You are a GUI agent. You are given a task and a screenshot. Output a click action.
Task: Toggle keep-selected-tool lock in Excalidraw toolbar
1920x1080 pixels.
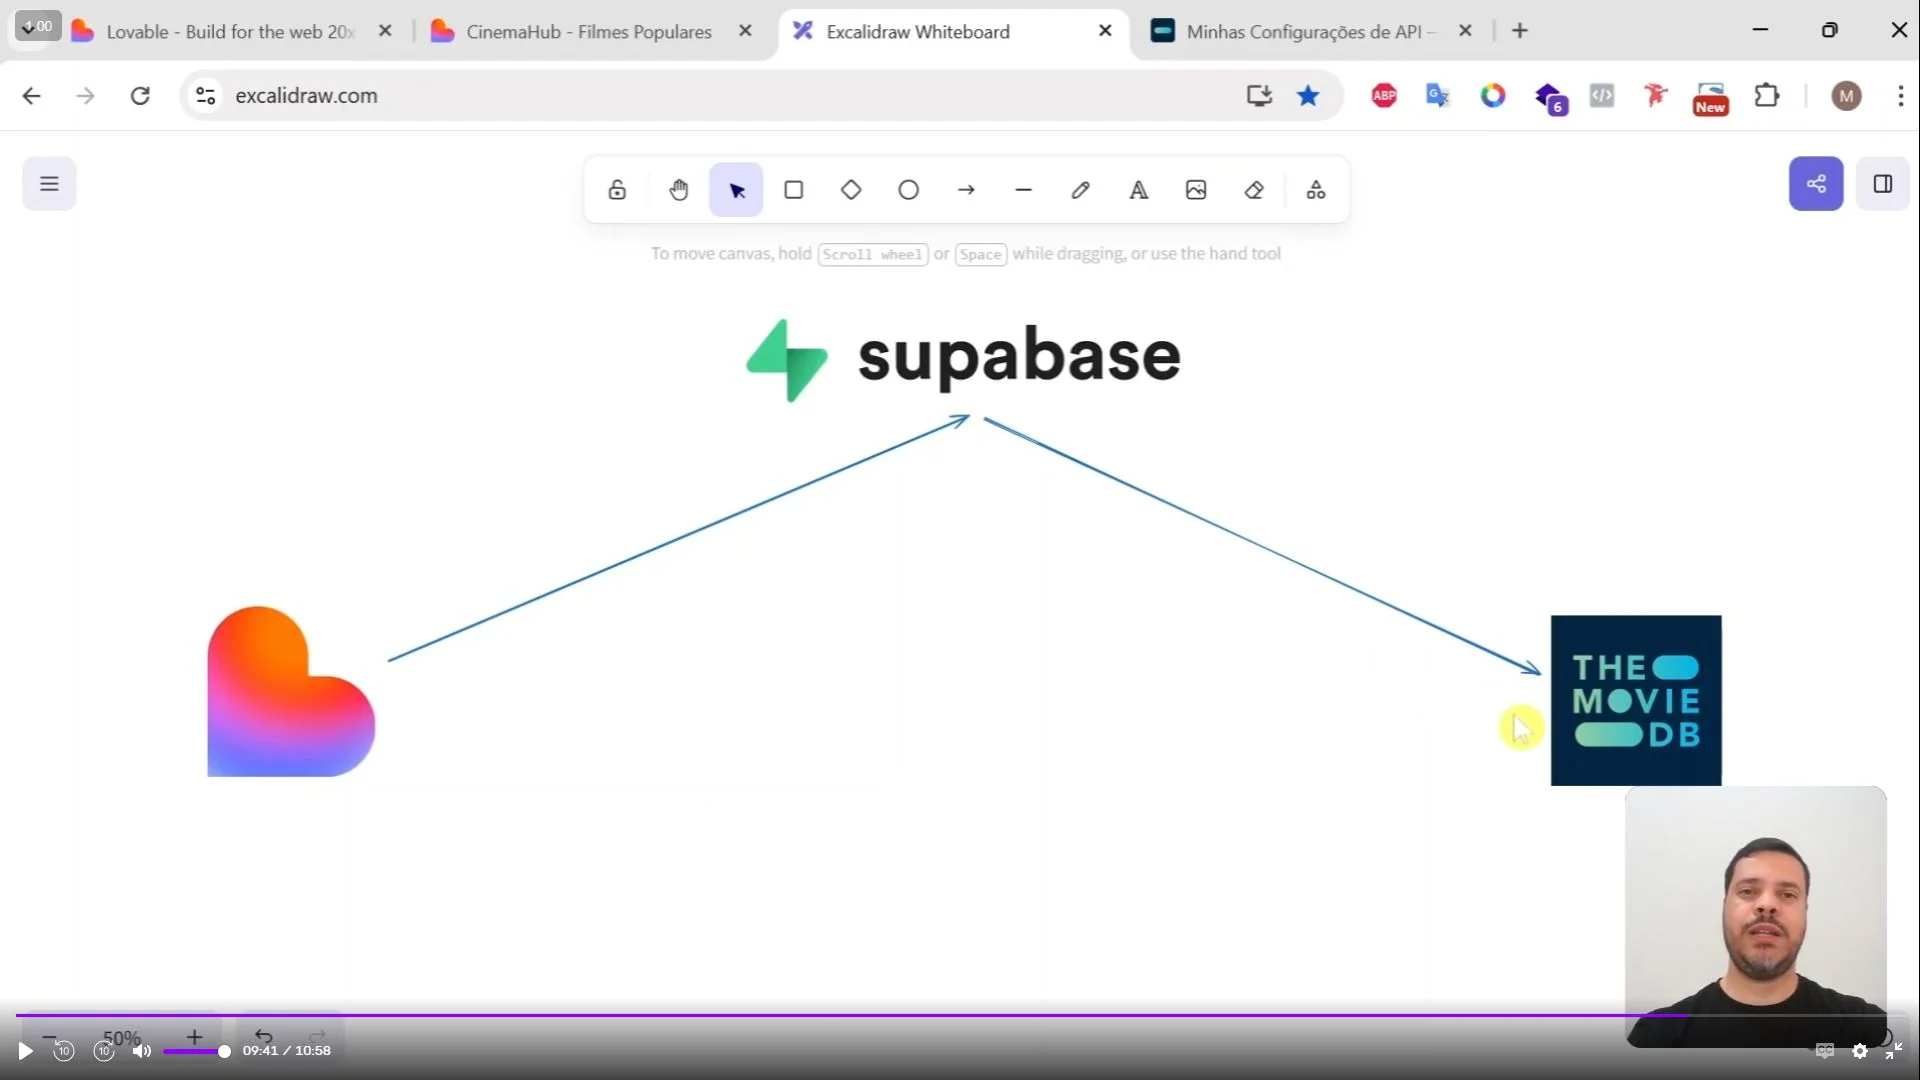(x=617, y=190)
